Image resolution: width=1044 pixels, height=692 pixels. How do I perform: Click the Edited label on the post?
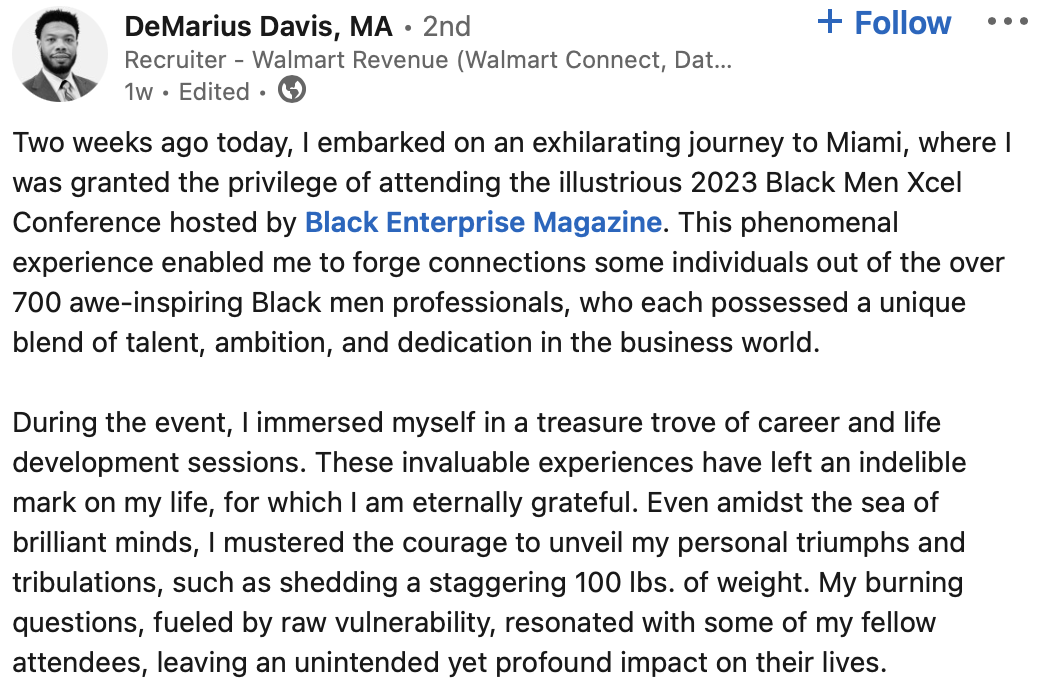coord(214,92)
